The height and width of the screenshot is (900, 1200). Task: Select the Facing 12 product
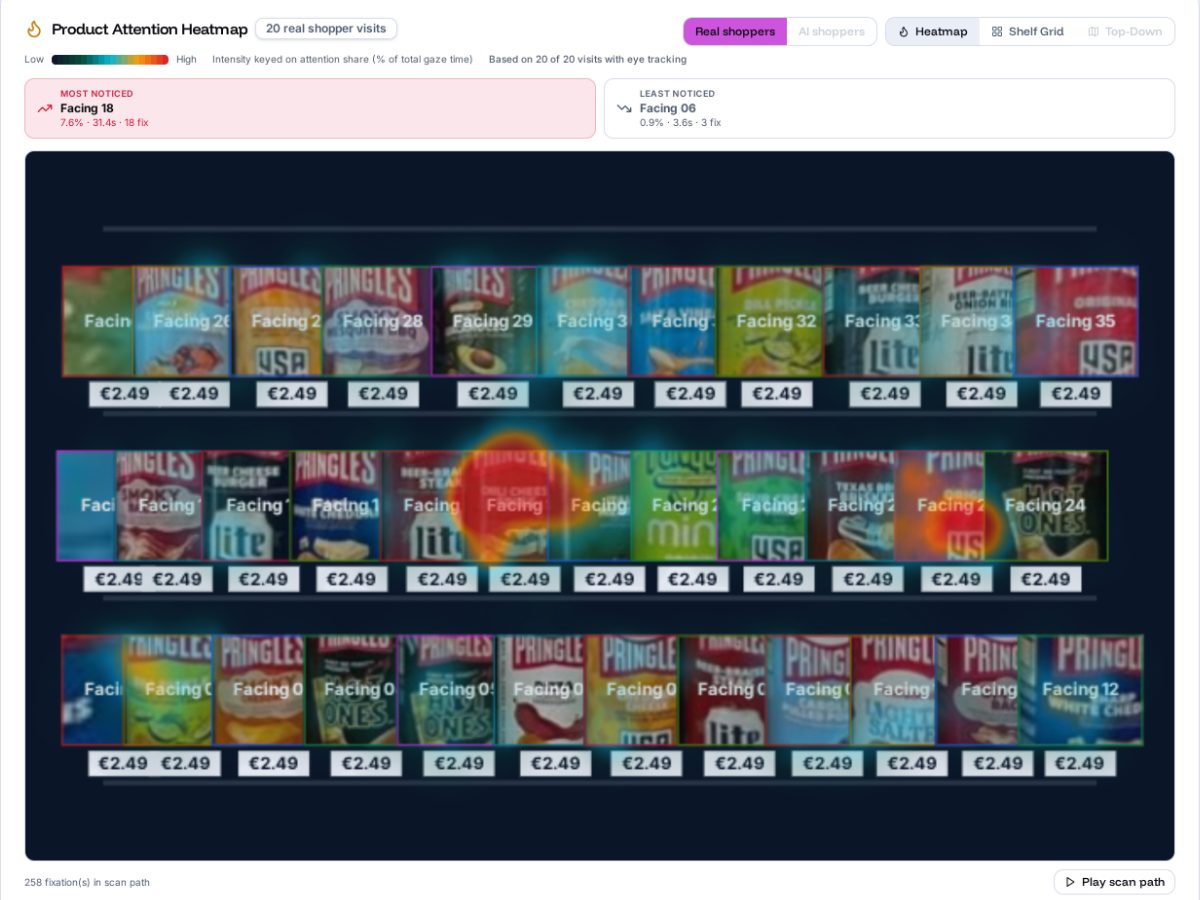(1081, 689)
